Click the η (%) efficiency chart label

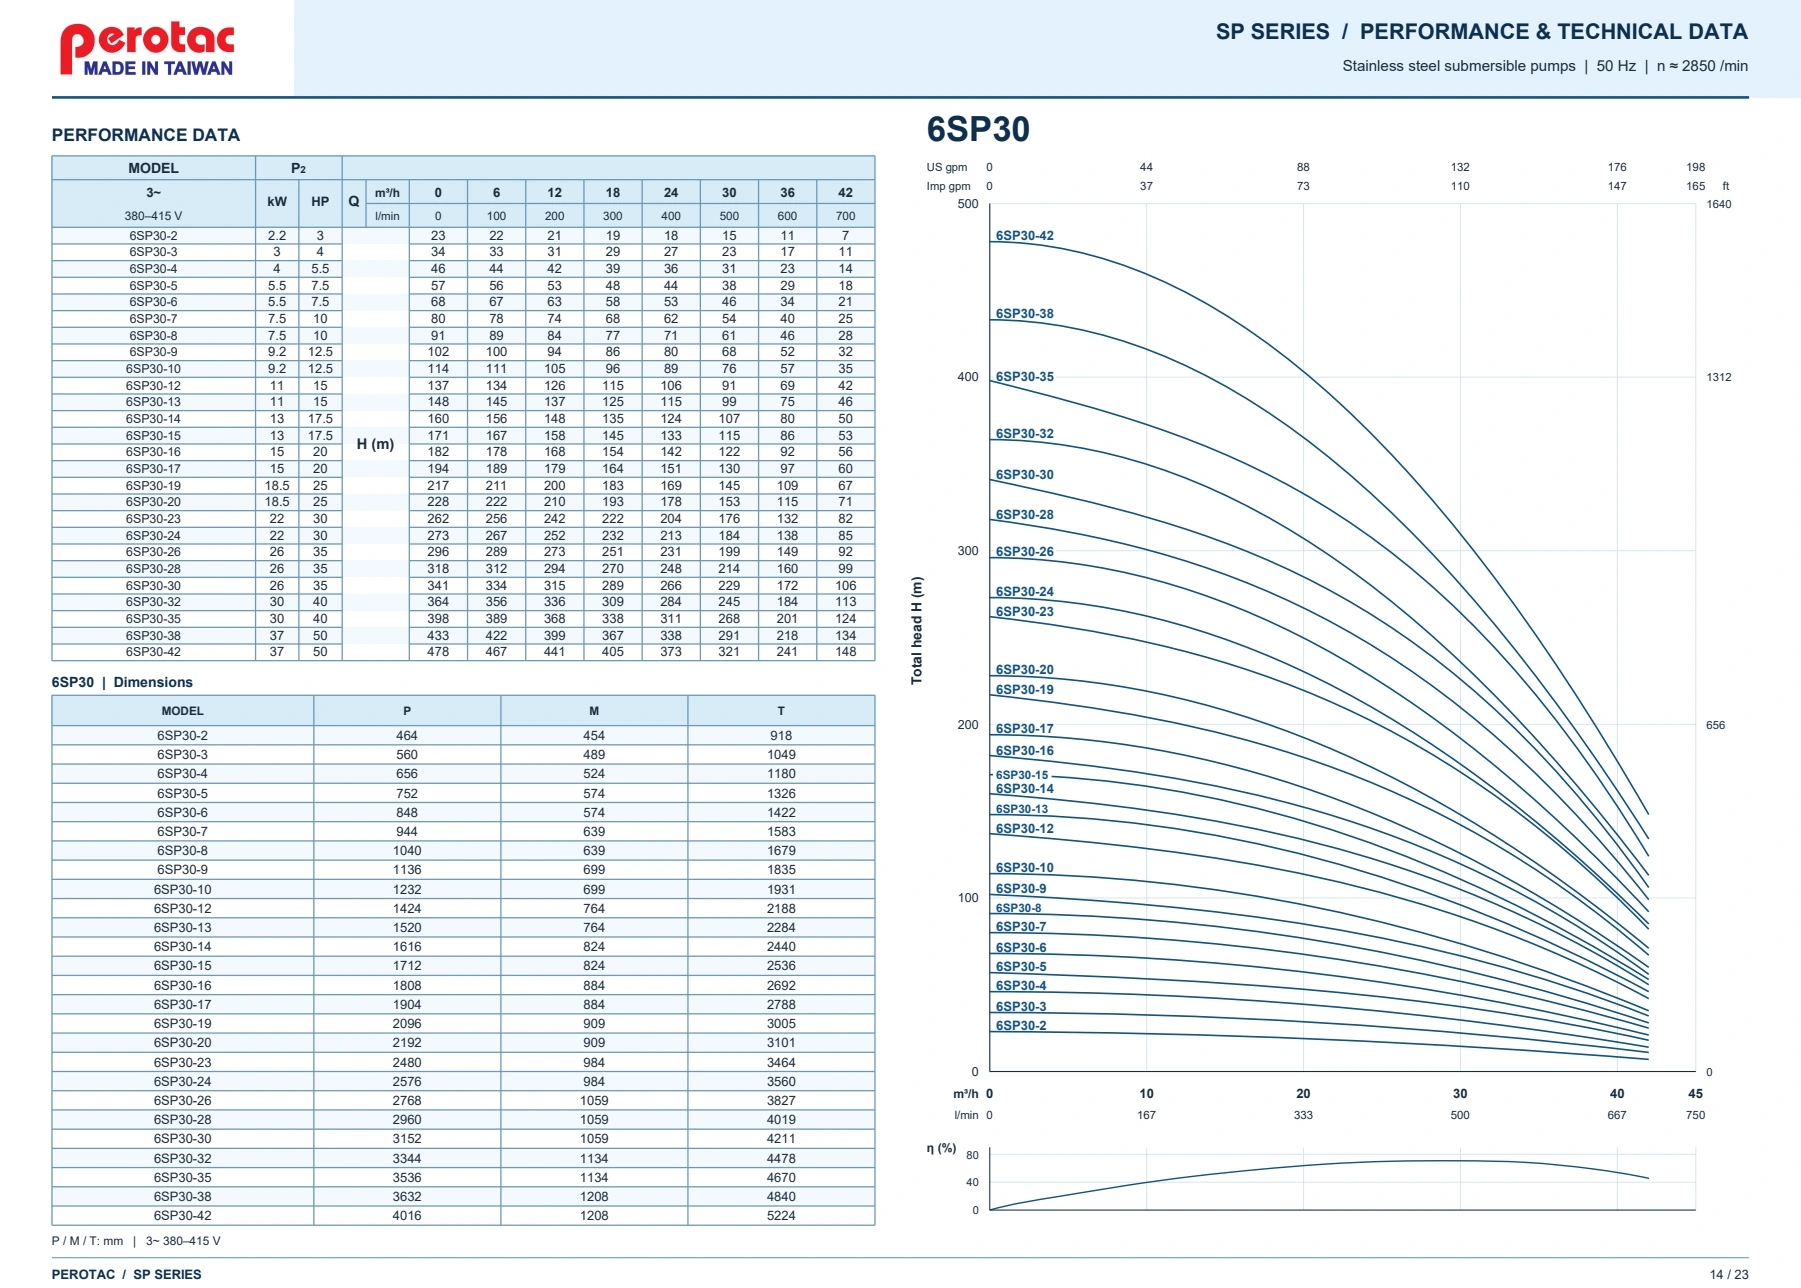pos(941,1148)
